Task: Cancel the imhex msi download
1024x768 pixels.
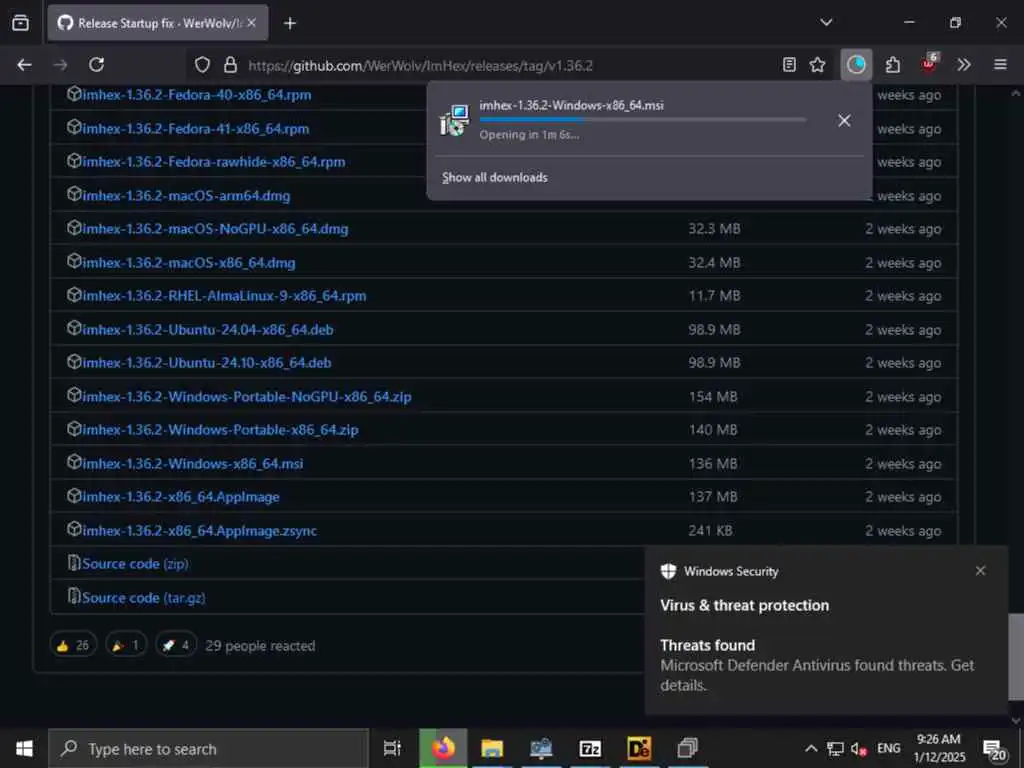Action: (844, 121)
